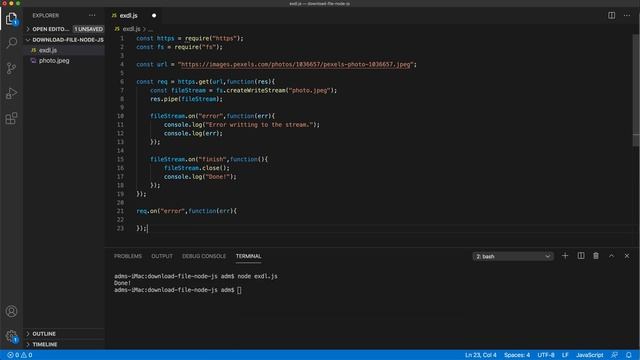Split the editor to the right

(611, 16)
